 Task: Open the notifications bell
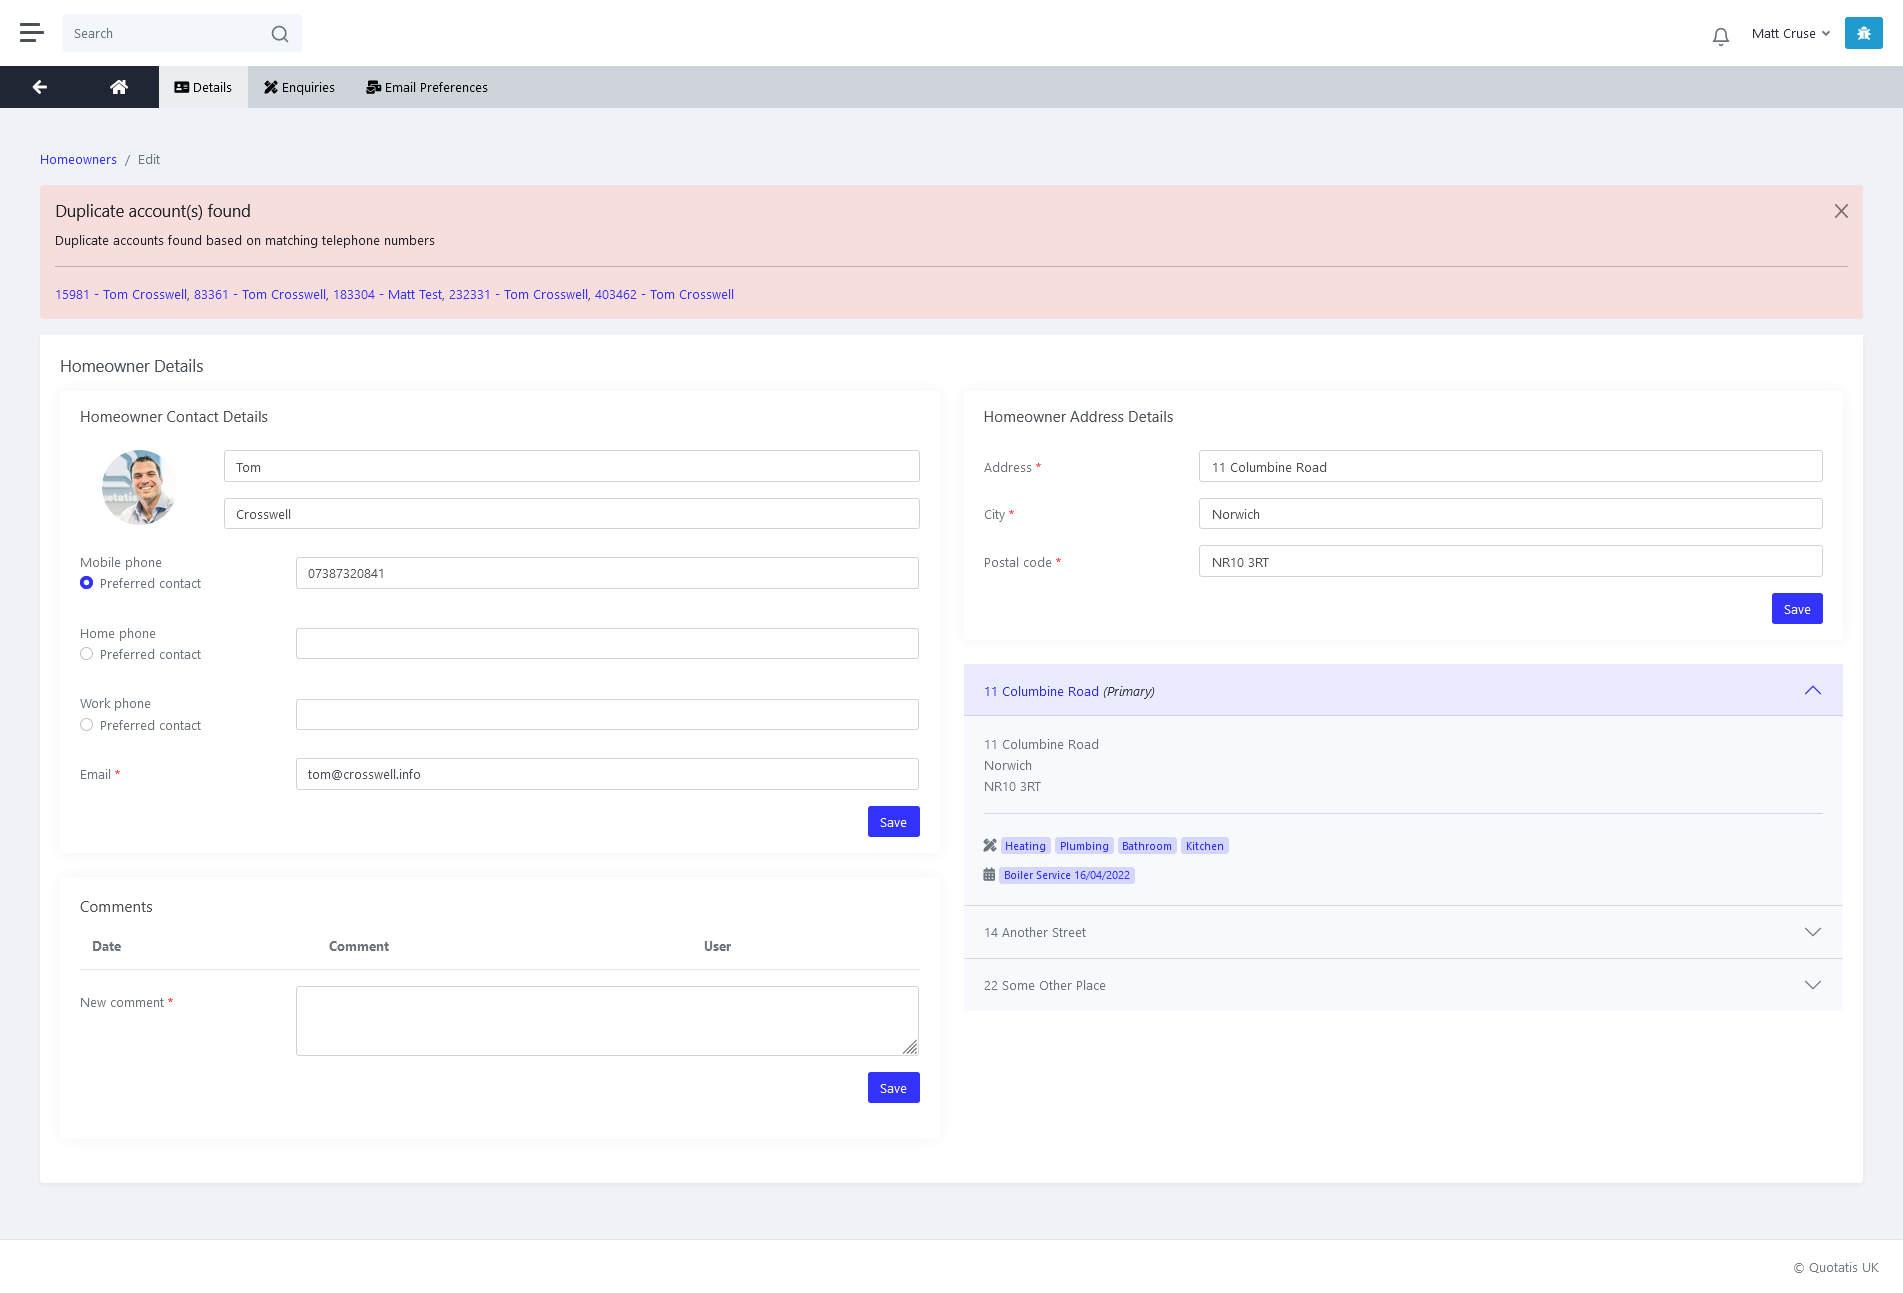(x=1720, y=37)
